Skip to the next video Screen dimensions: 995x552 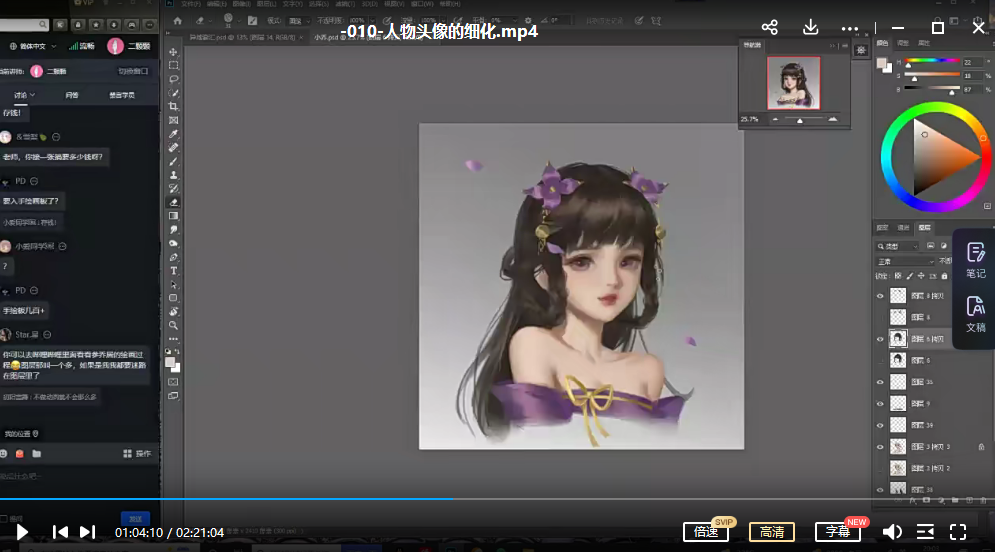[88, 532]
